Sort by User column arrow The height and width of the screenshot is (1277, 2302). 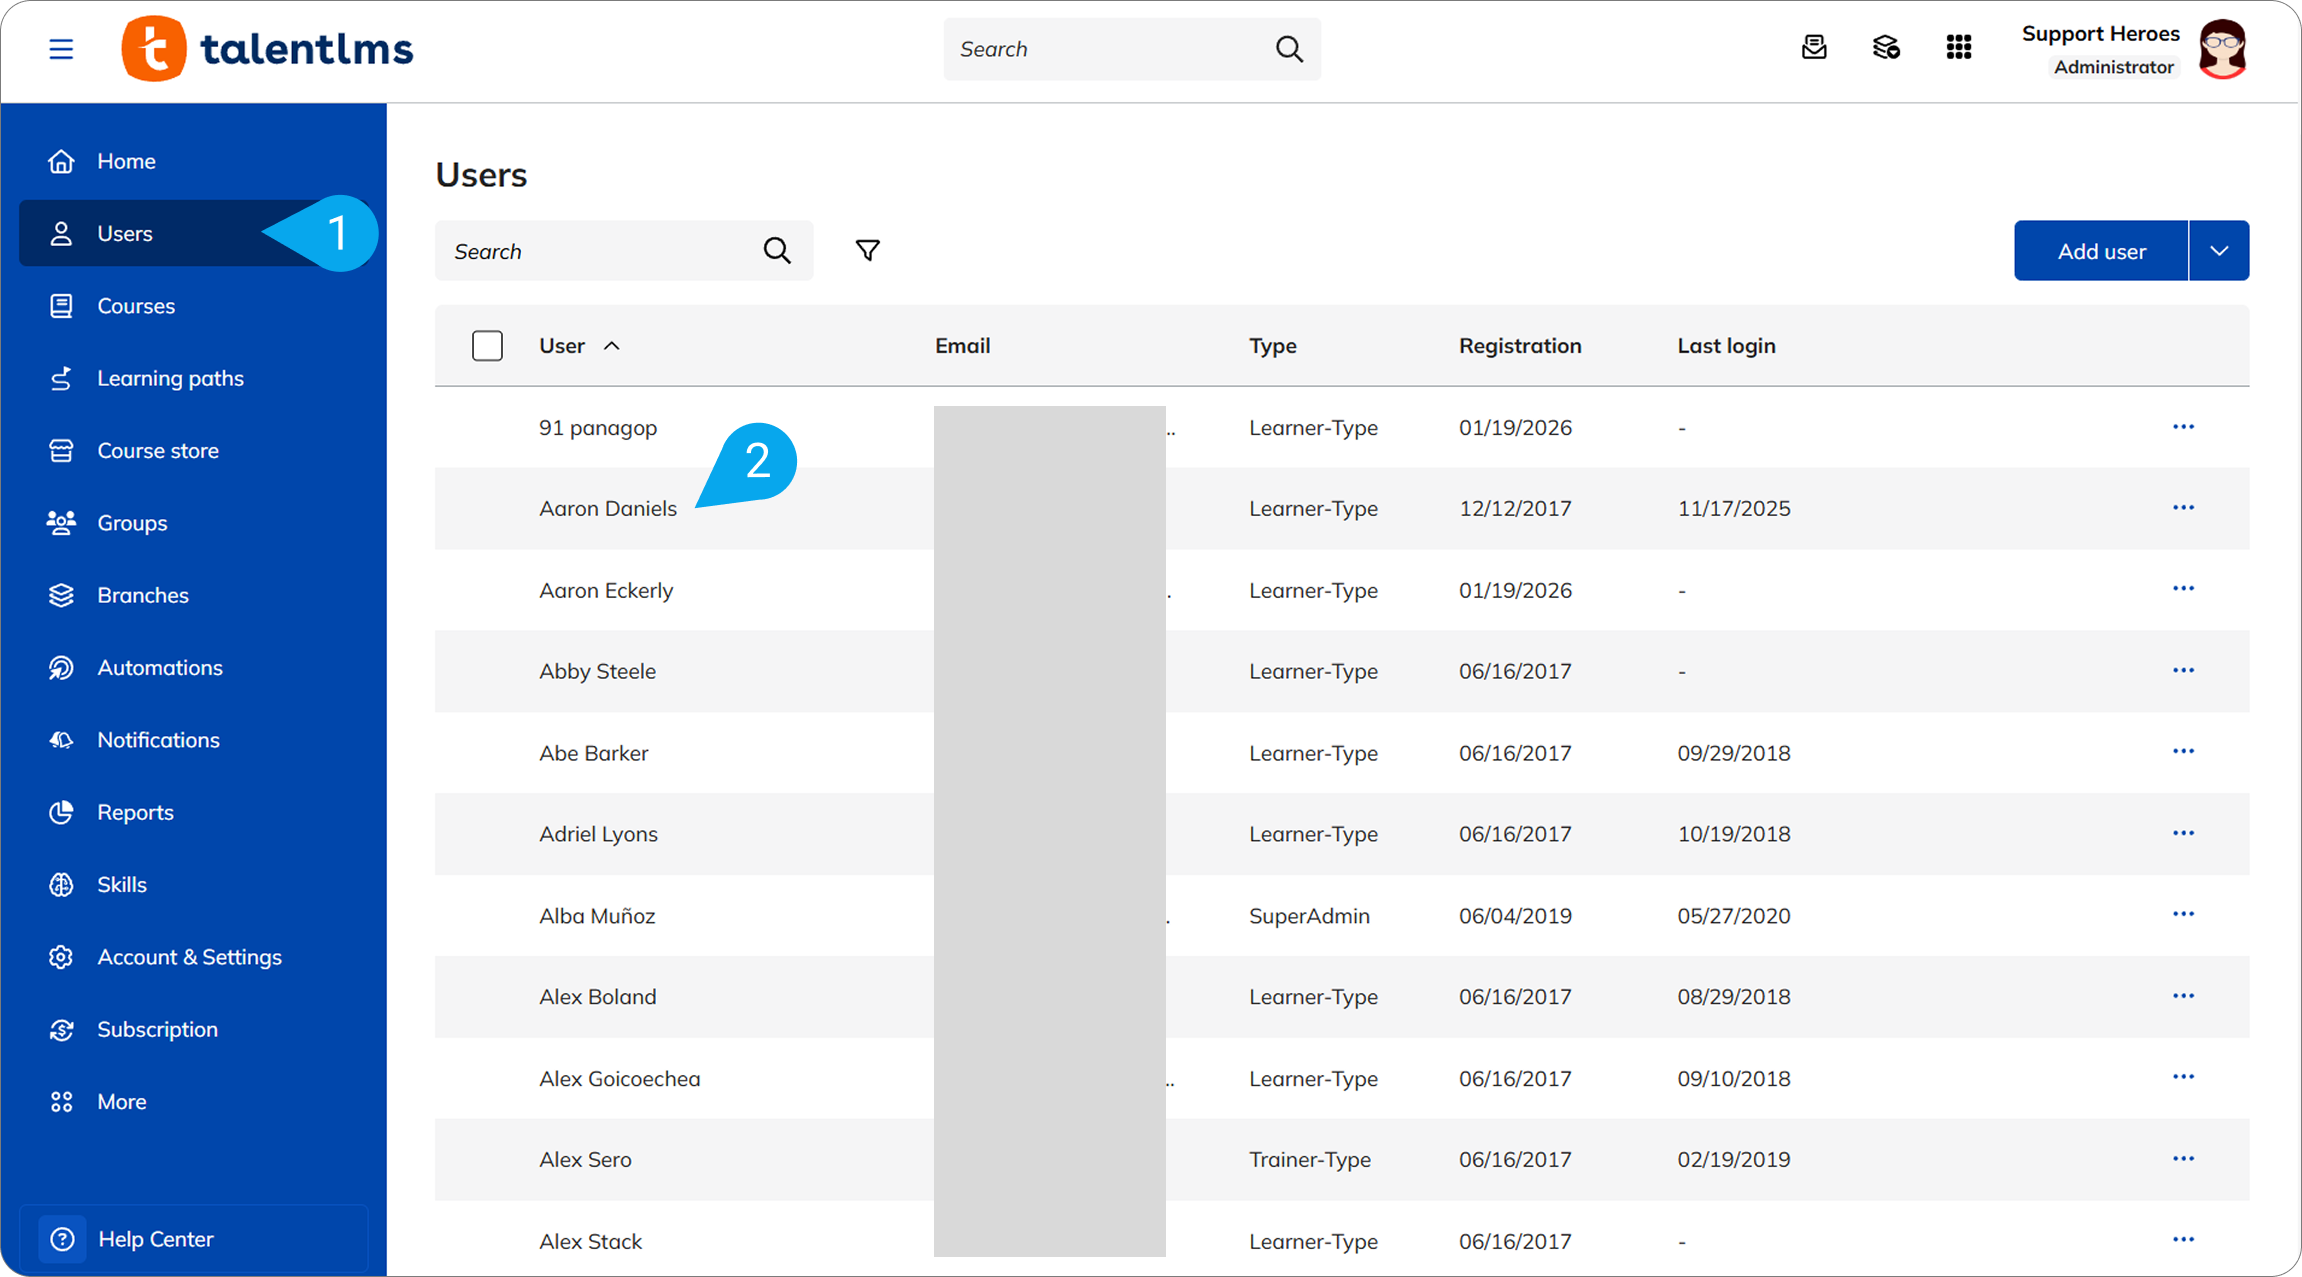point(612,346)
